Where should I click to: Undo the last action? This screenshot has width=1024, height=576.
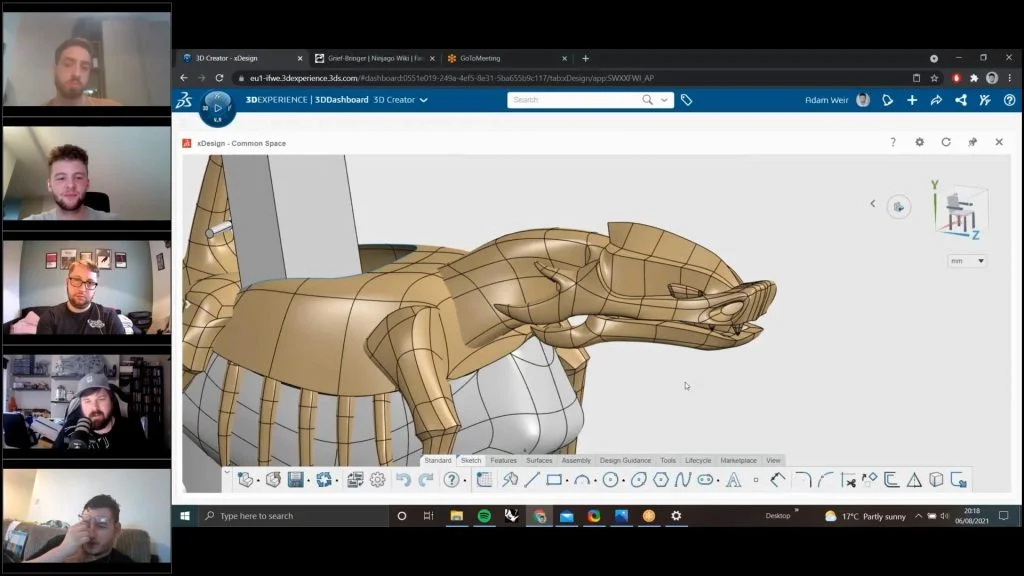click(x=403, y=480)
